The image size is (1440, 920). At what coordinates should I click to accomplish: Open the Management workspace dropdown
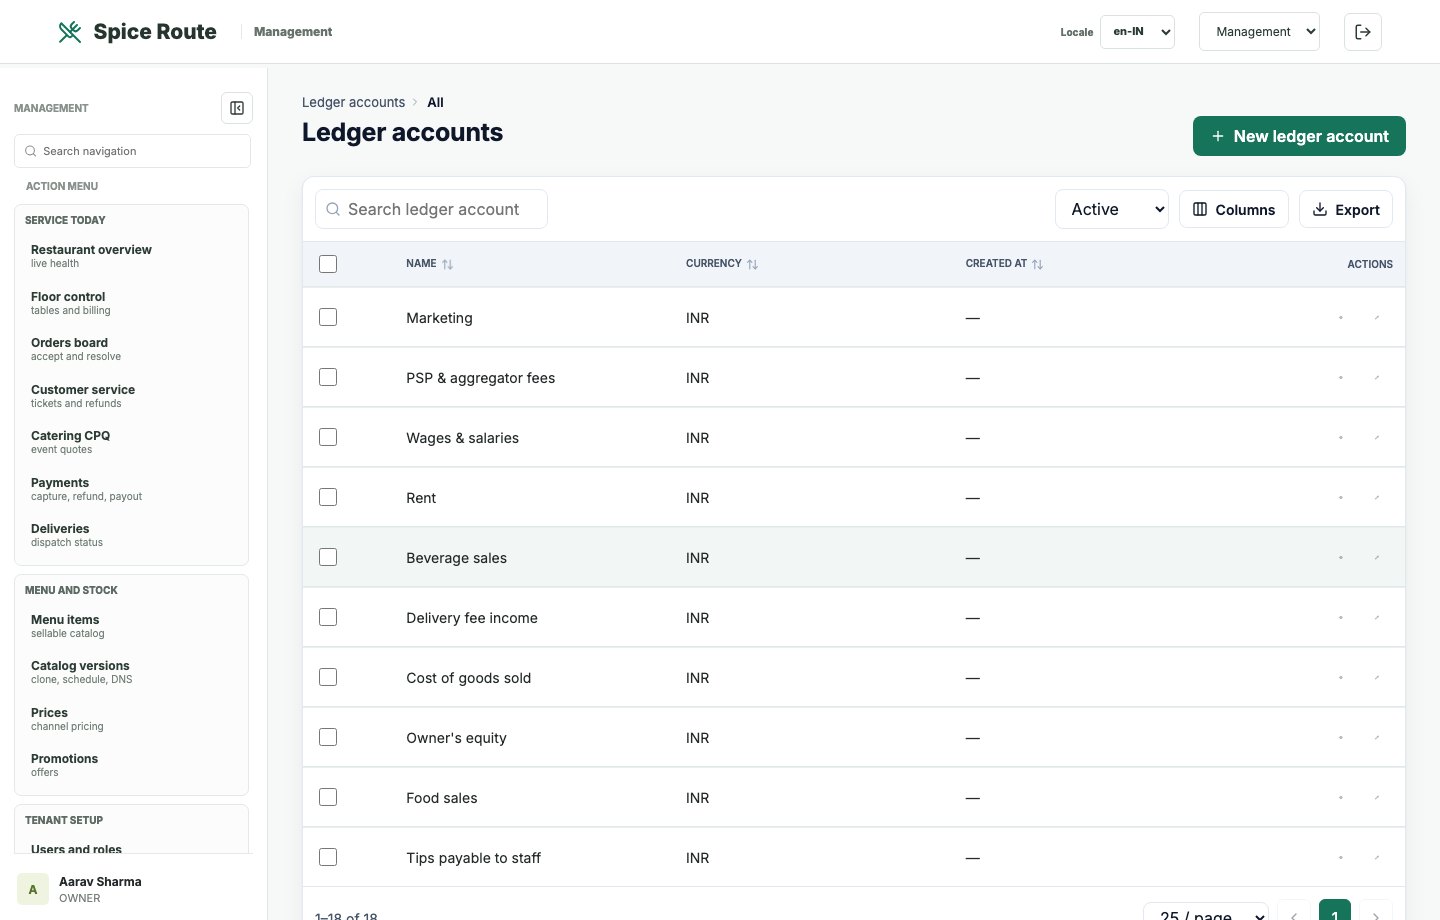(1259, 32)
